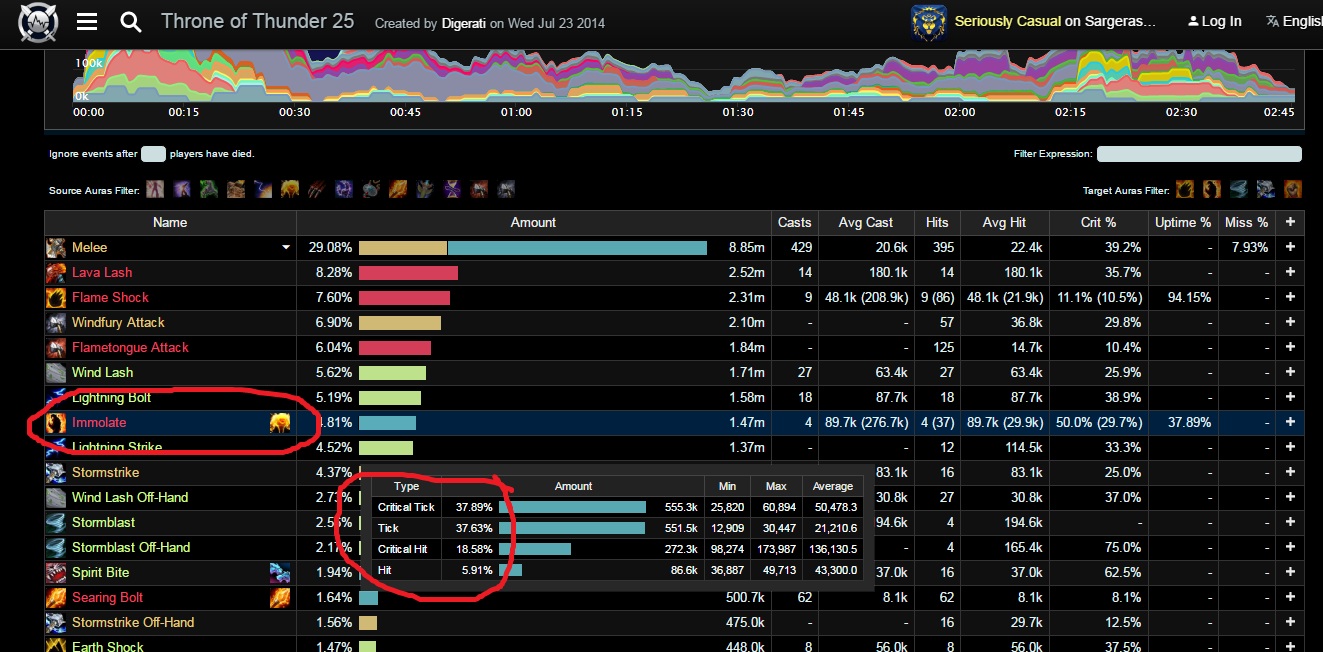Click the Seriously Casual guild emblem icon

(928, 22)
